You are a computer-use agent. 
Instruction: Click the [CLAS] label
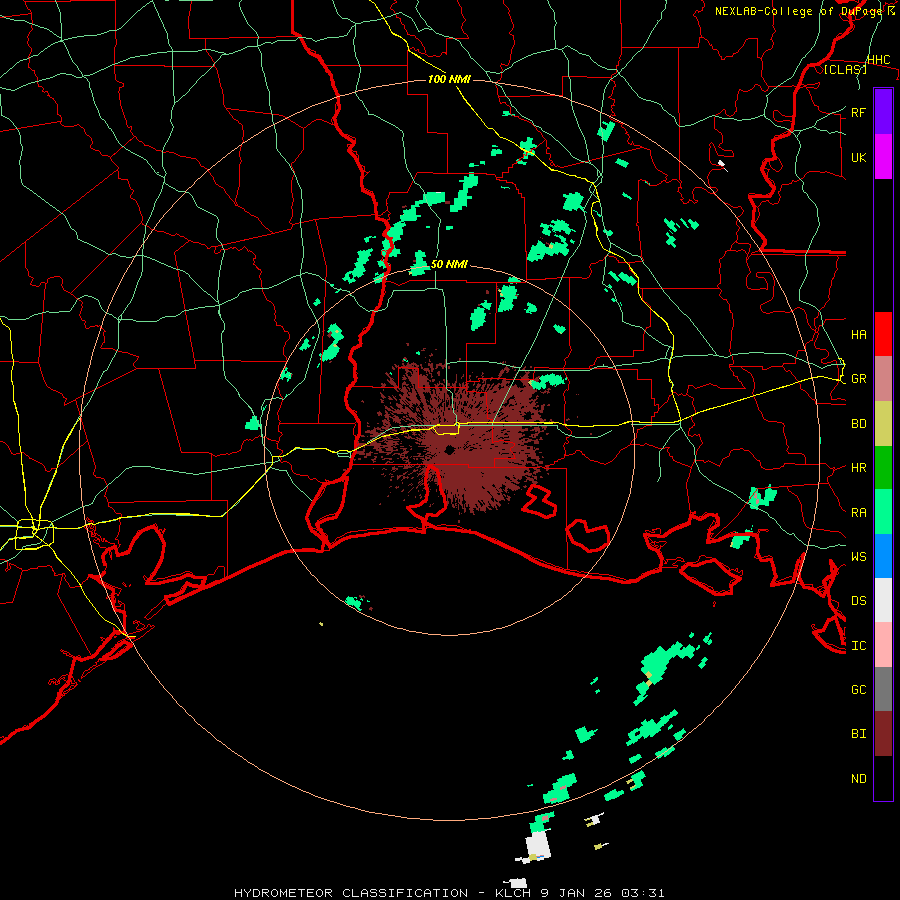coord(845,70)
